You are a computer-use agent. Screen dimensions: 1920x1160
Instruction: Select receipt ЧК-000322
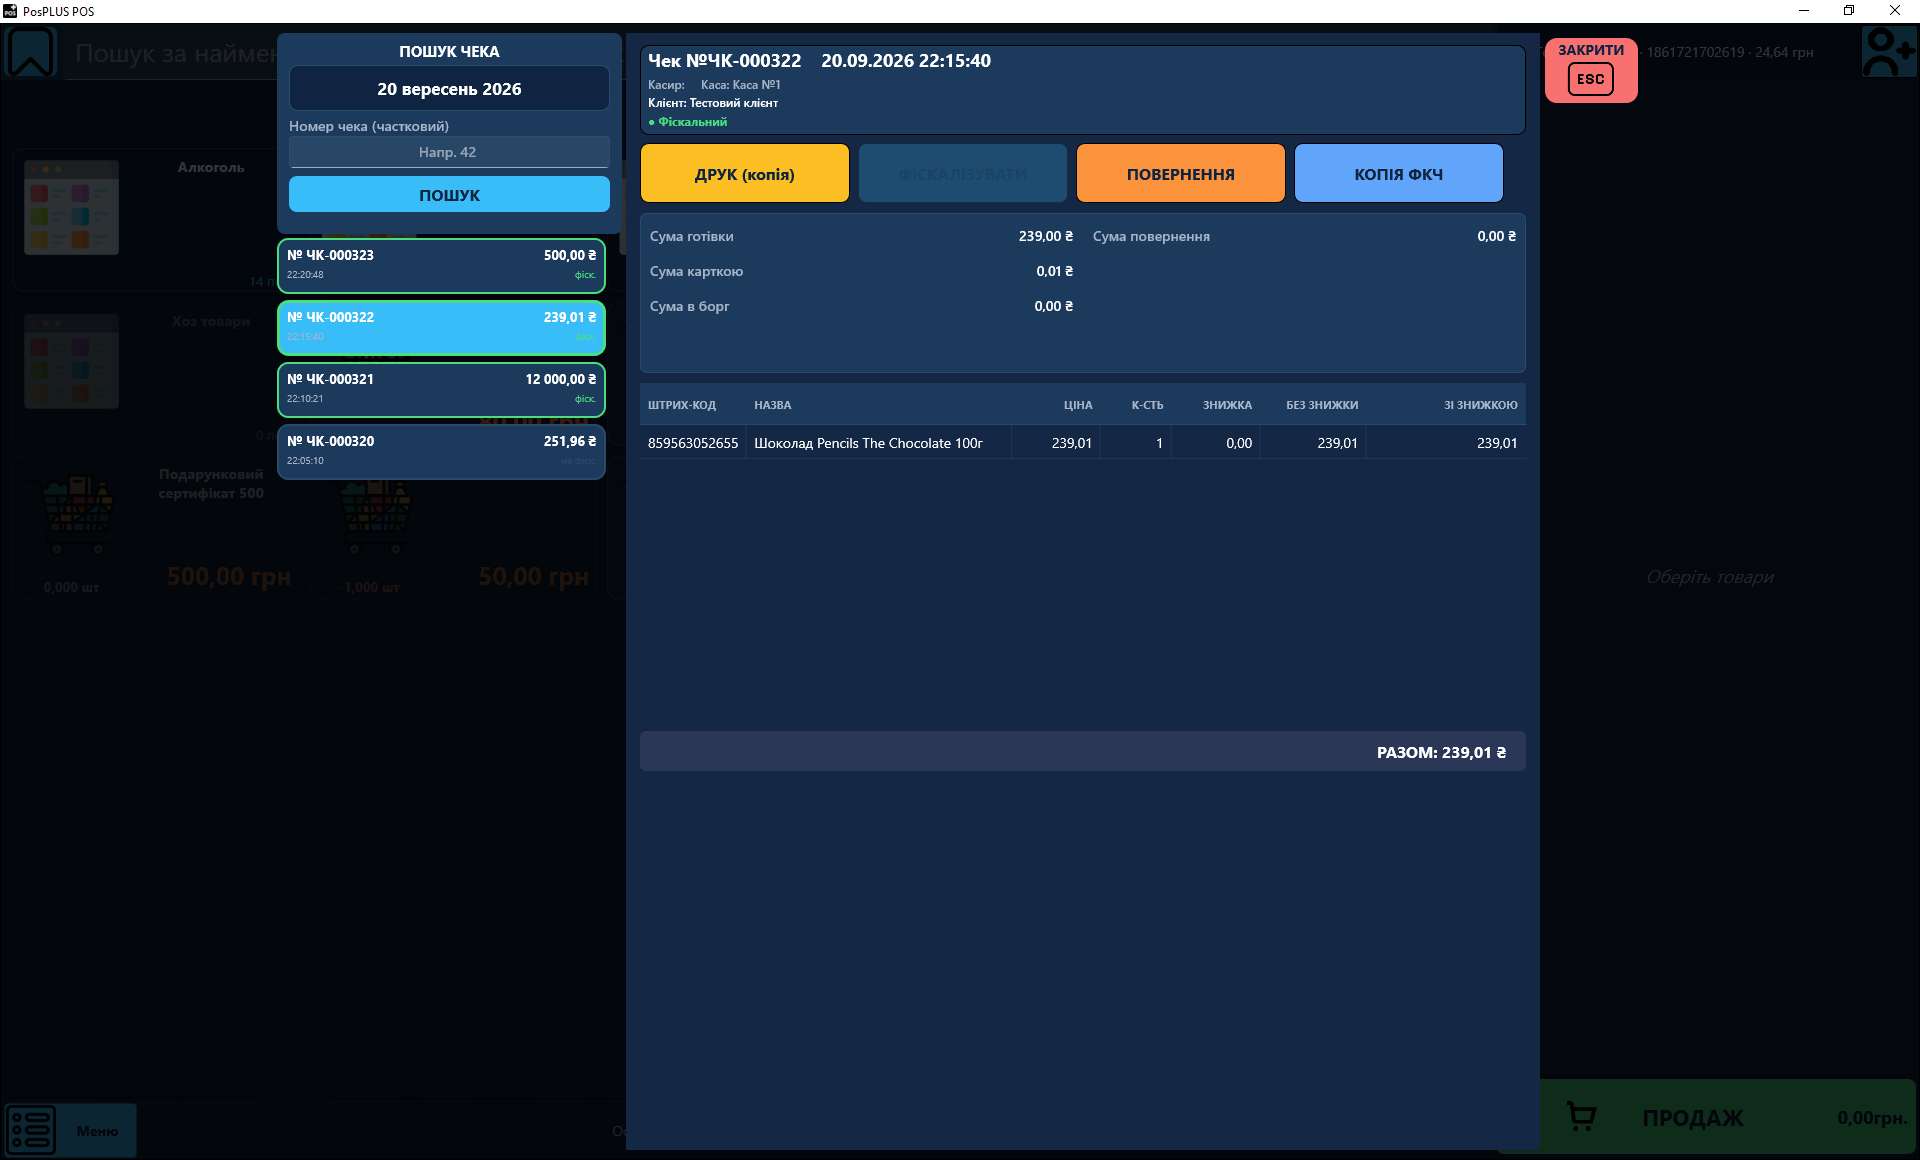click(441, 327)
